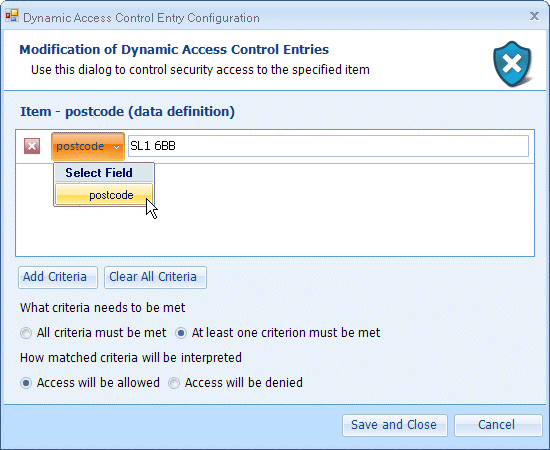Click the Select Field menu header
The image size is (550, 450).
pos(99,173)
